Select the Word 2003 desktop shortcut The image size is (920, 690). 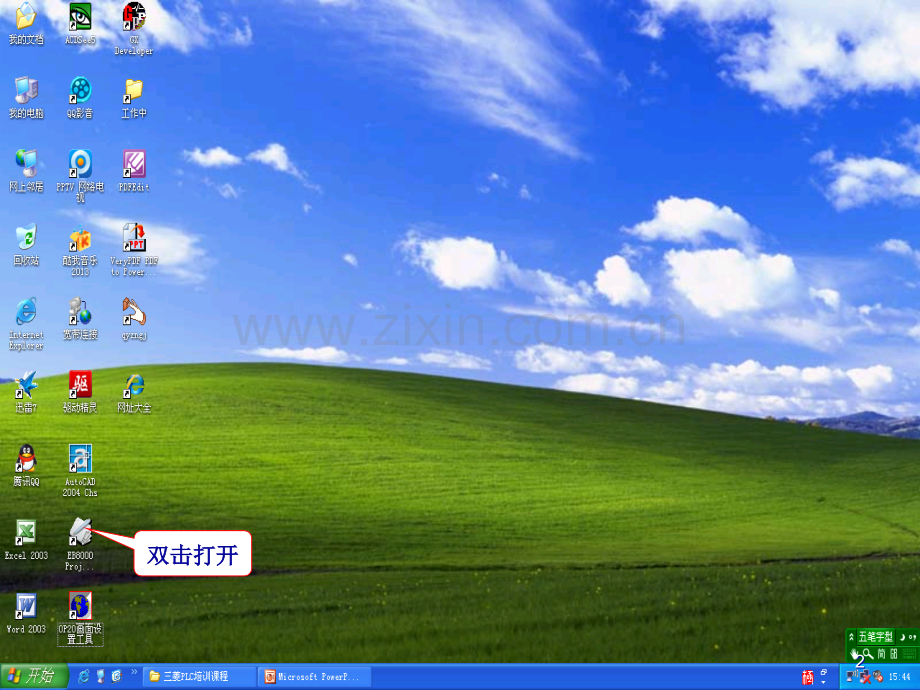click(x=26, y=613)
